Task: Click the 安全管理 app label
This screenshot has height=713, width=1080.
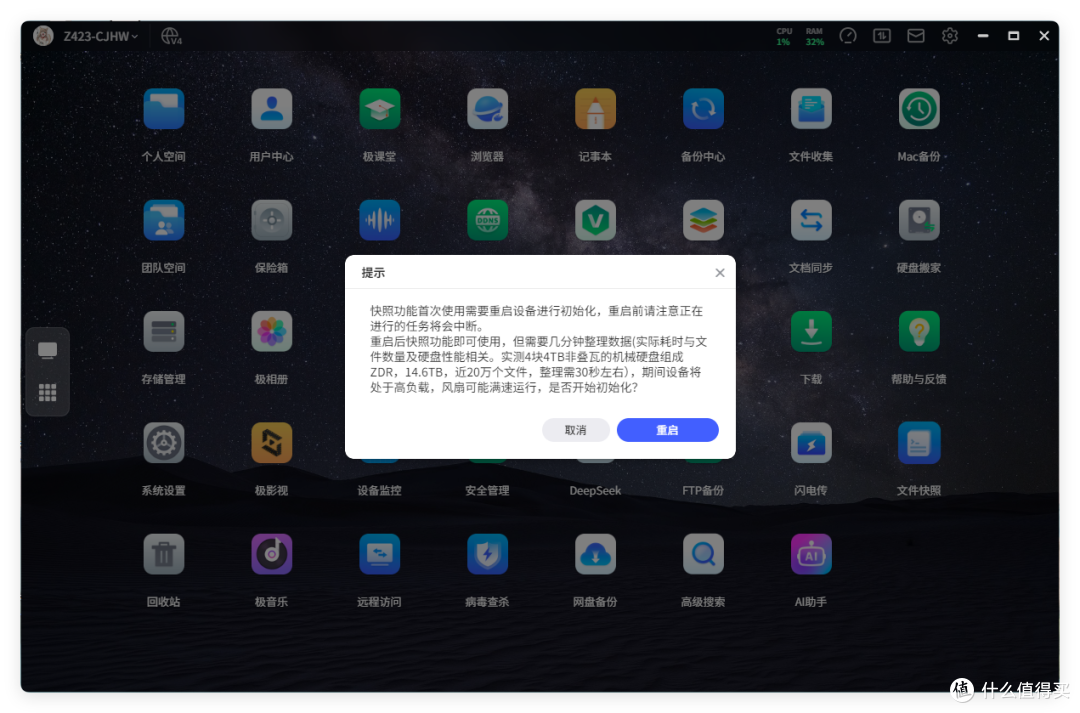Action: [x=487, y=490]
